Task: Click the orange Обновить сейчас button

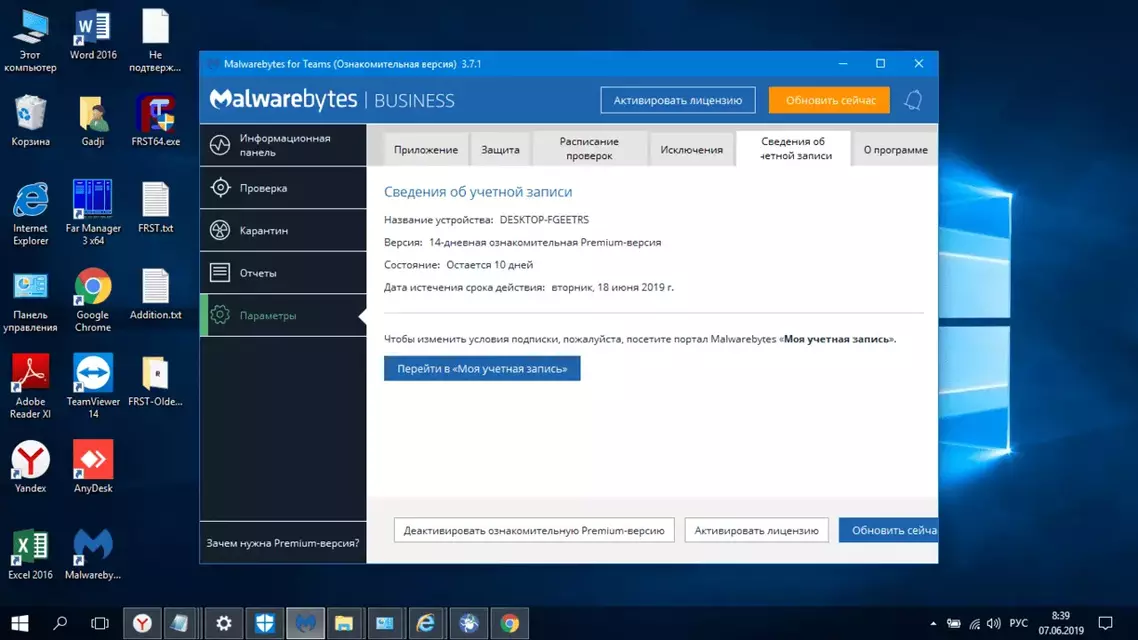Action: pos(830,100)
